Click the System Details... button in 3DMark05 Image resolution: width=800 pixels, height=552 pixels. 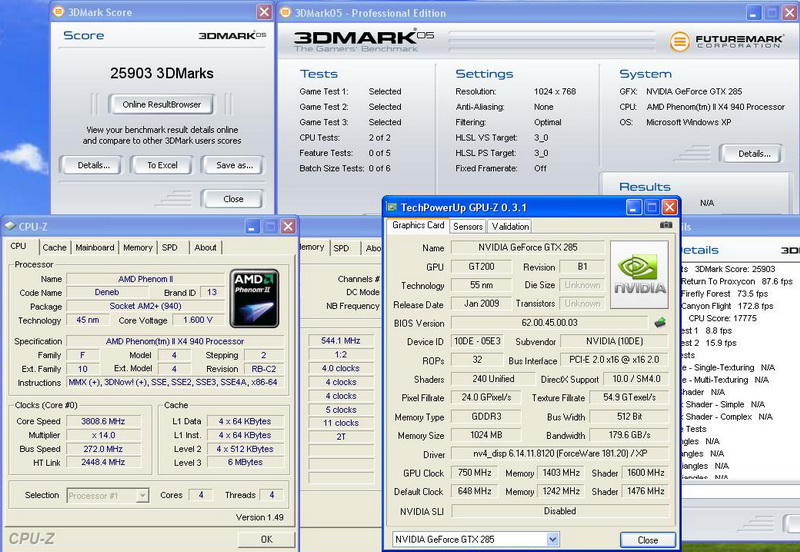click(754, 154)
